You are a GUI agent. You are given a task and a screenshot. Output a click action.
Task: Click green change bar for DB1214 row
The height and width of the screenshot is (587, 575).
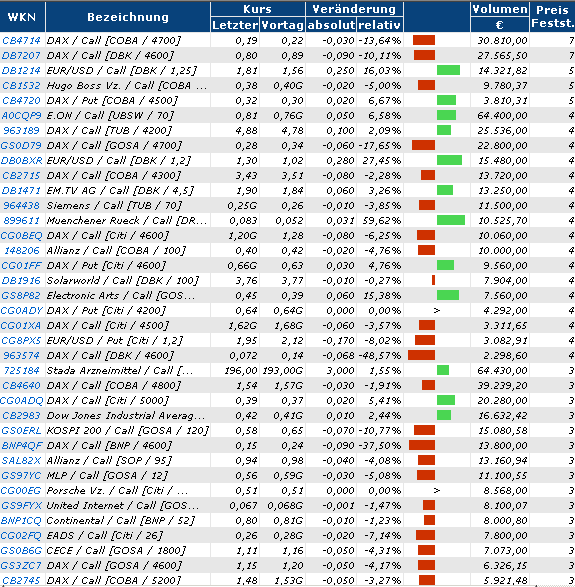click(x=448, y=70)
